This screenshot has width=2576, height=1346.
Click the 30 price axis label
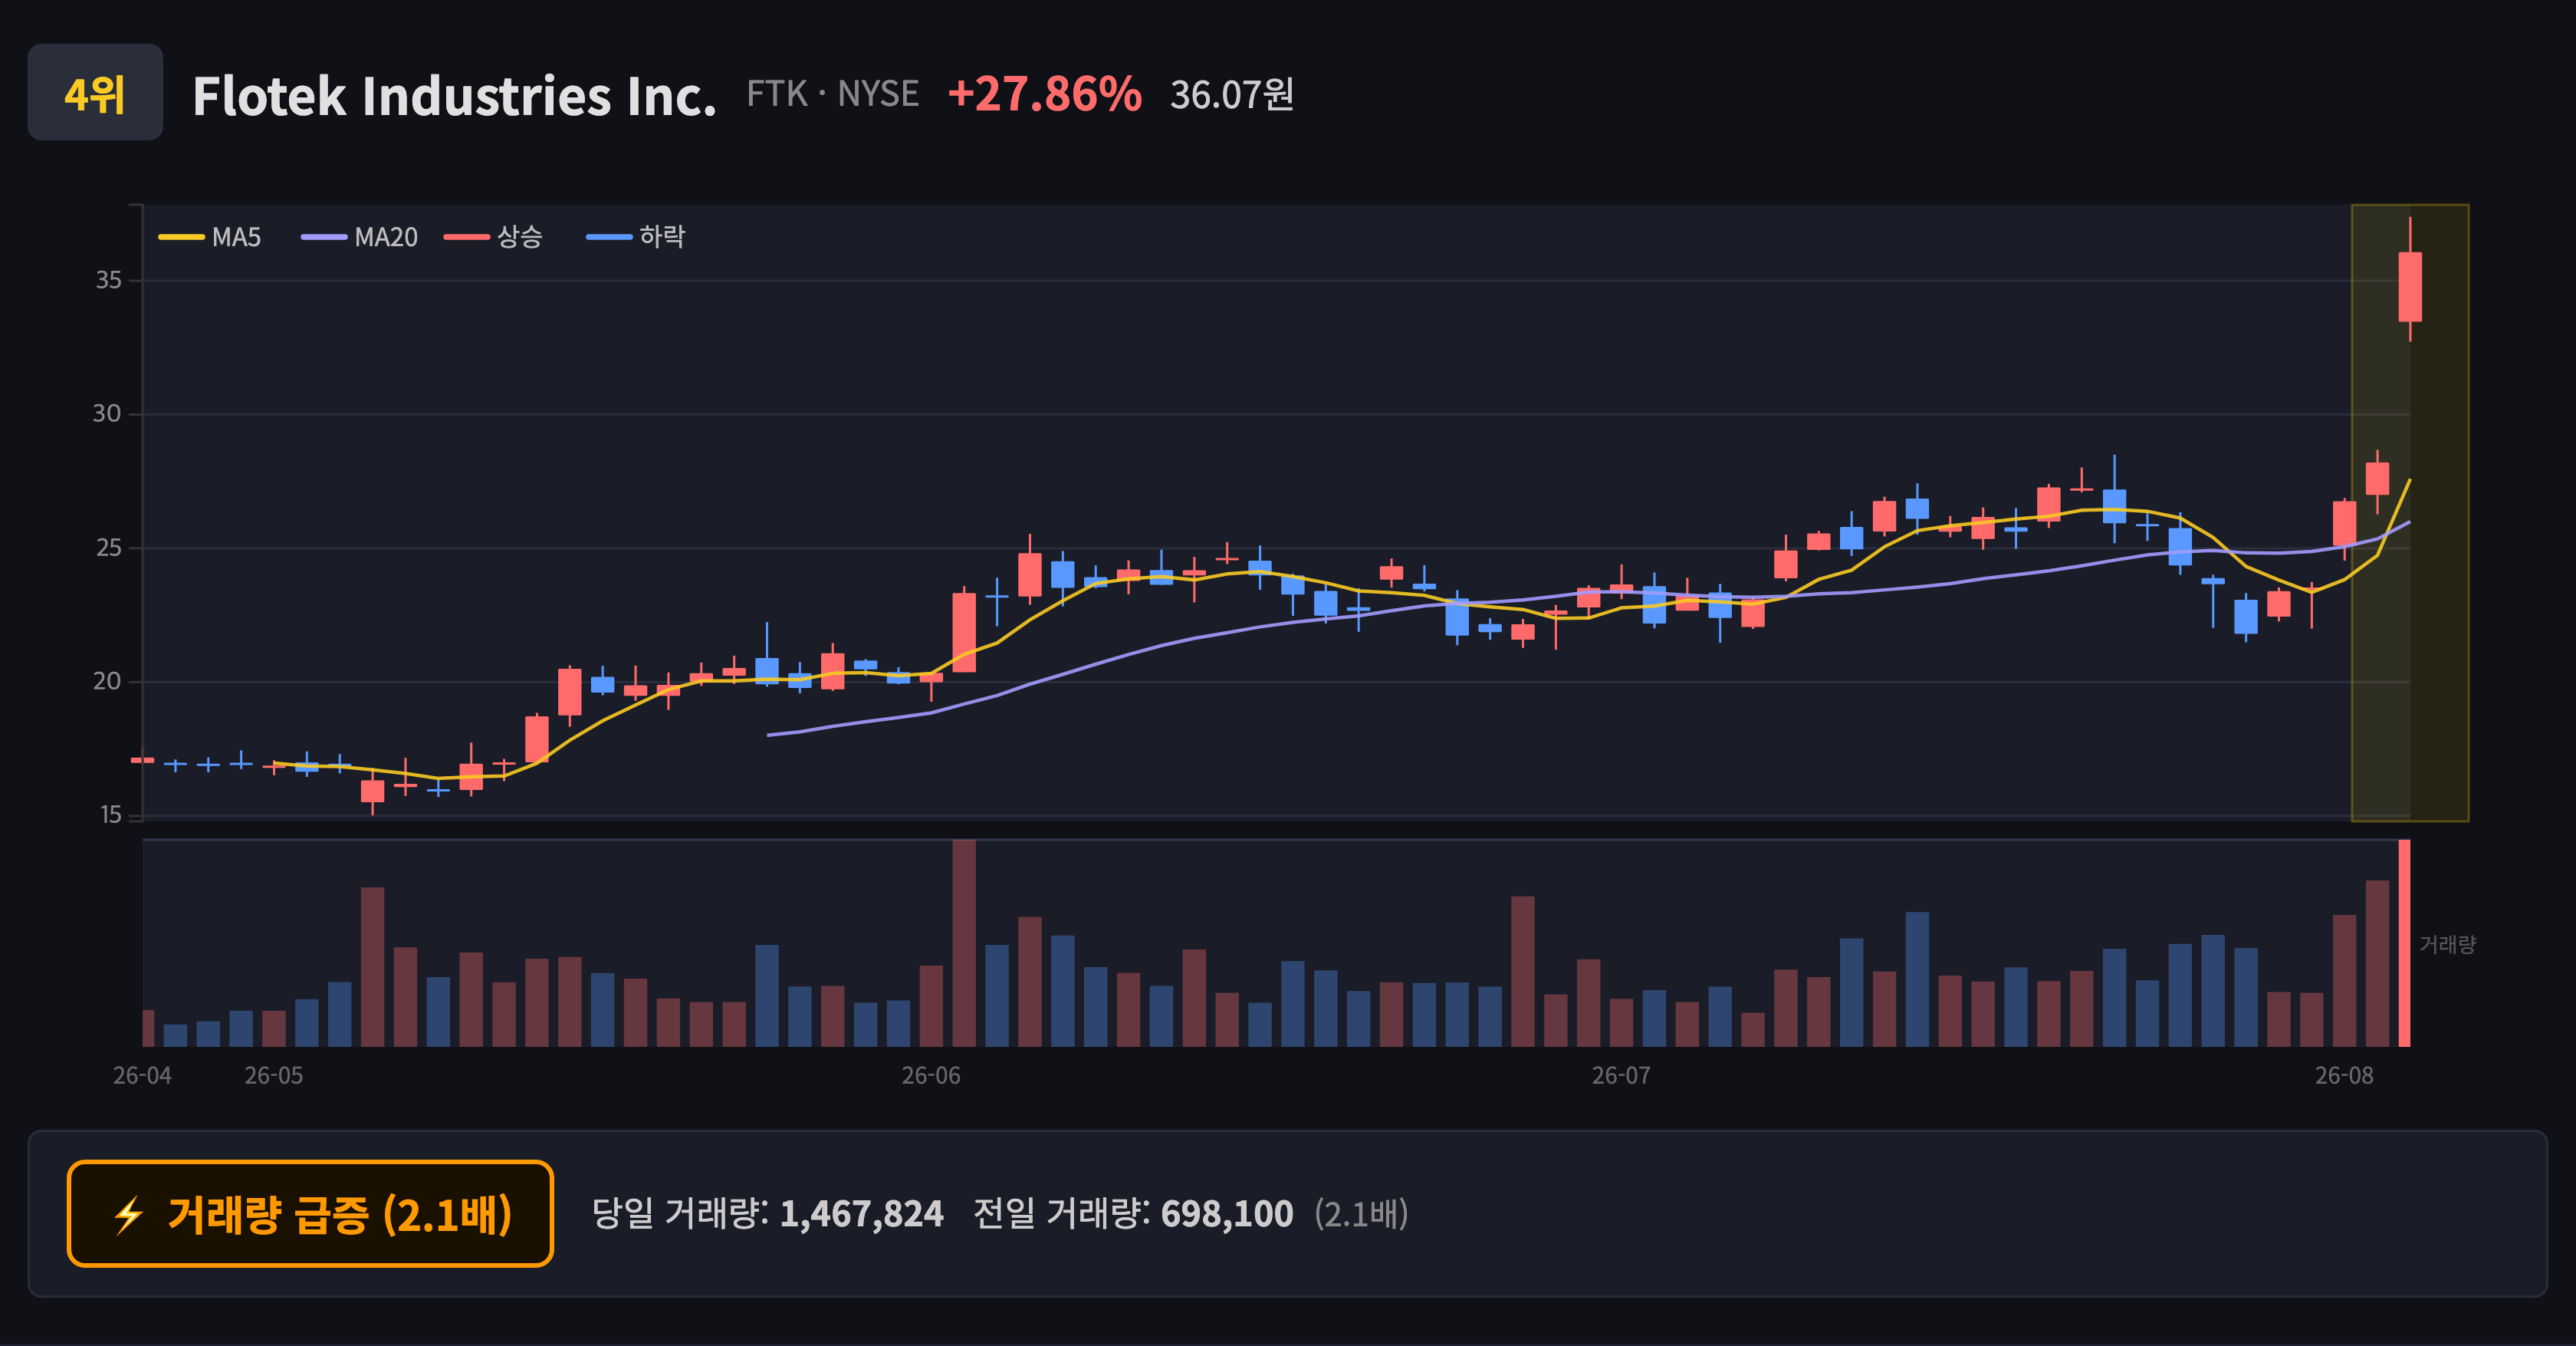(x=107, y=413)
